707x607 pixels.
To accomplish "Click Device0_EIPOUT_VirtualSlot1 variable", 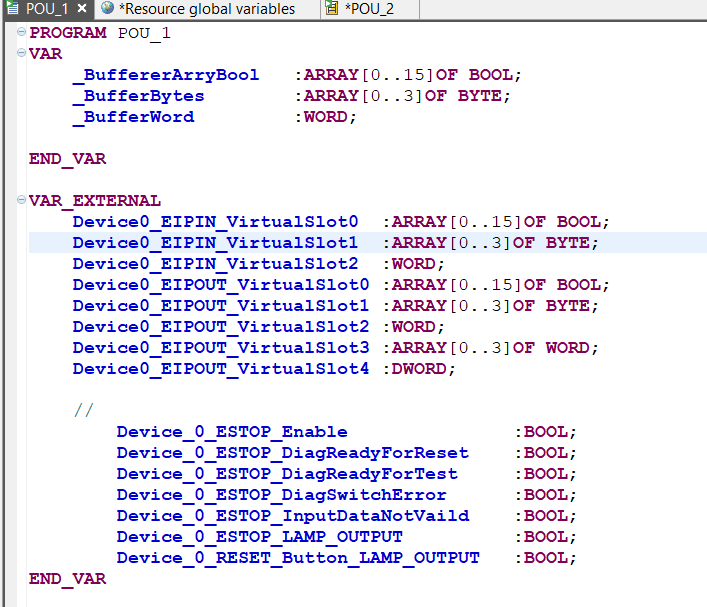I will tap(221, 306).
